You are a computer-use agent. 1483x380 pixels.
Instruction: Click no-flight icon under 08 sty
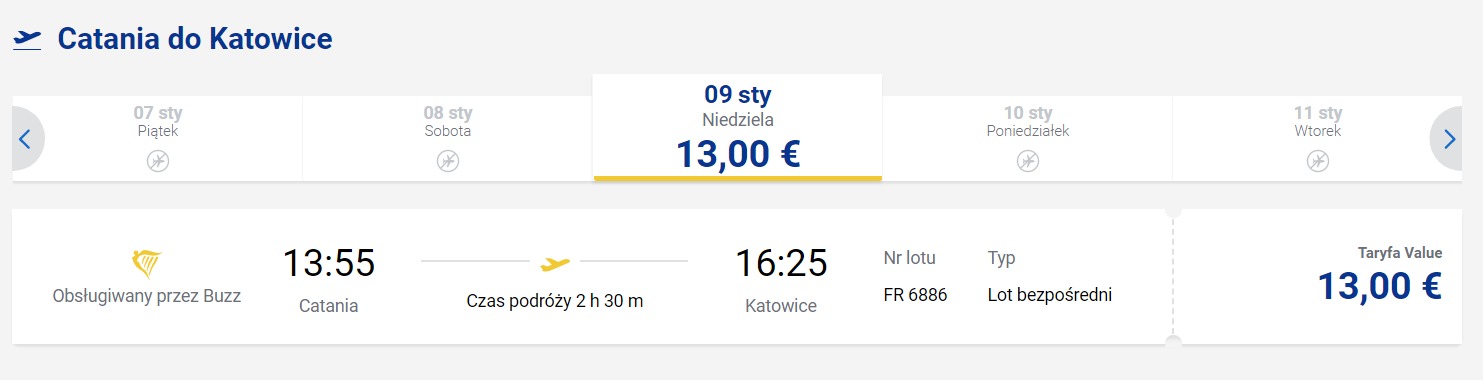pyautogui.click(x=448, y=161)
